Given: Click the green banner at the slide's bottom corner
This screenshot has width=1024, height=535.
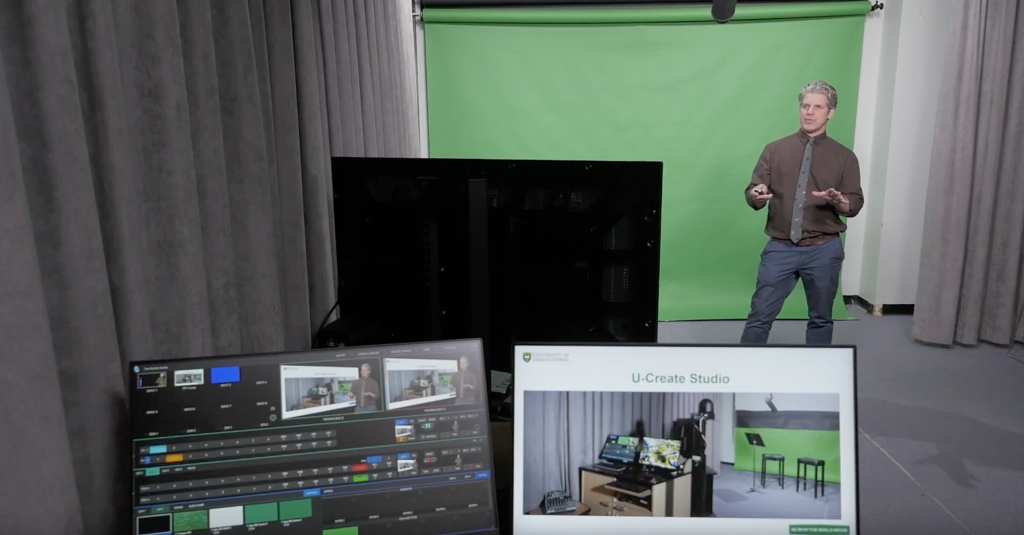Looking at the screenshot, I should pos(820,529).
